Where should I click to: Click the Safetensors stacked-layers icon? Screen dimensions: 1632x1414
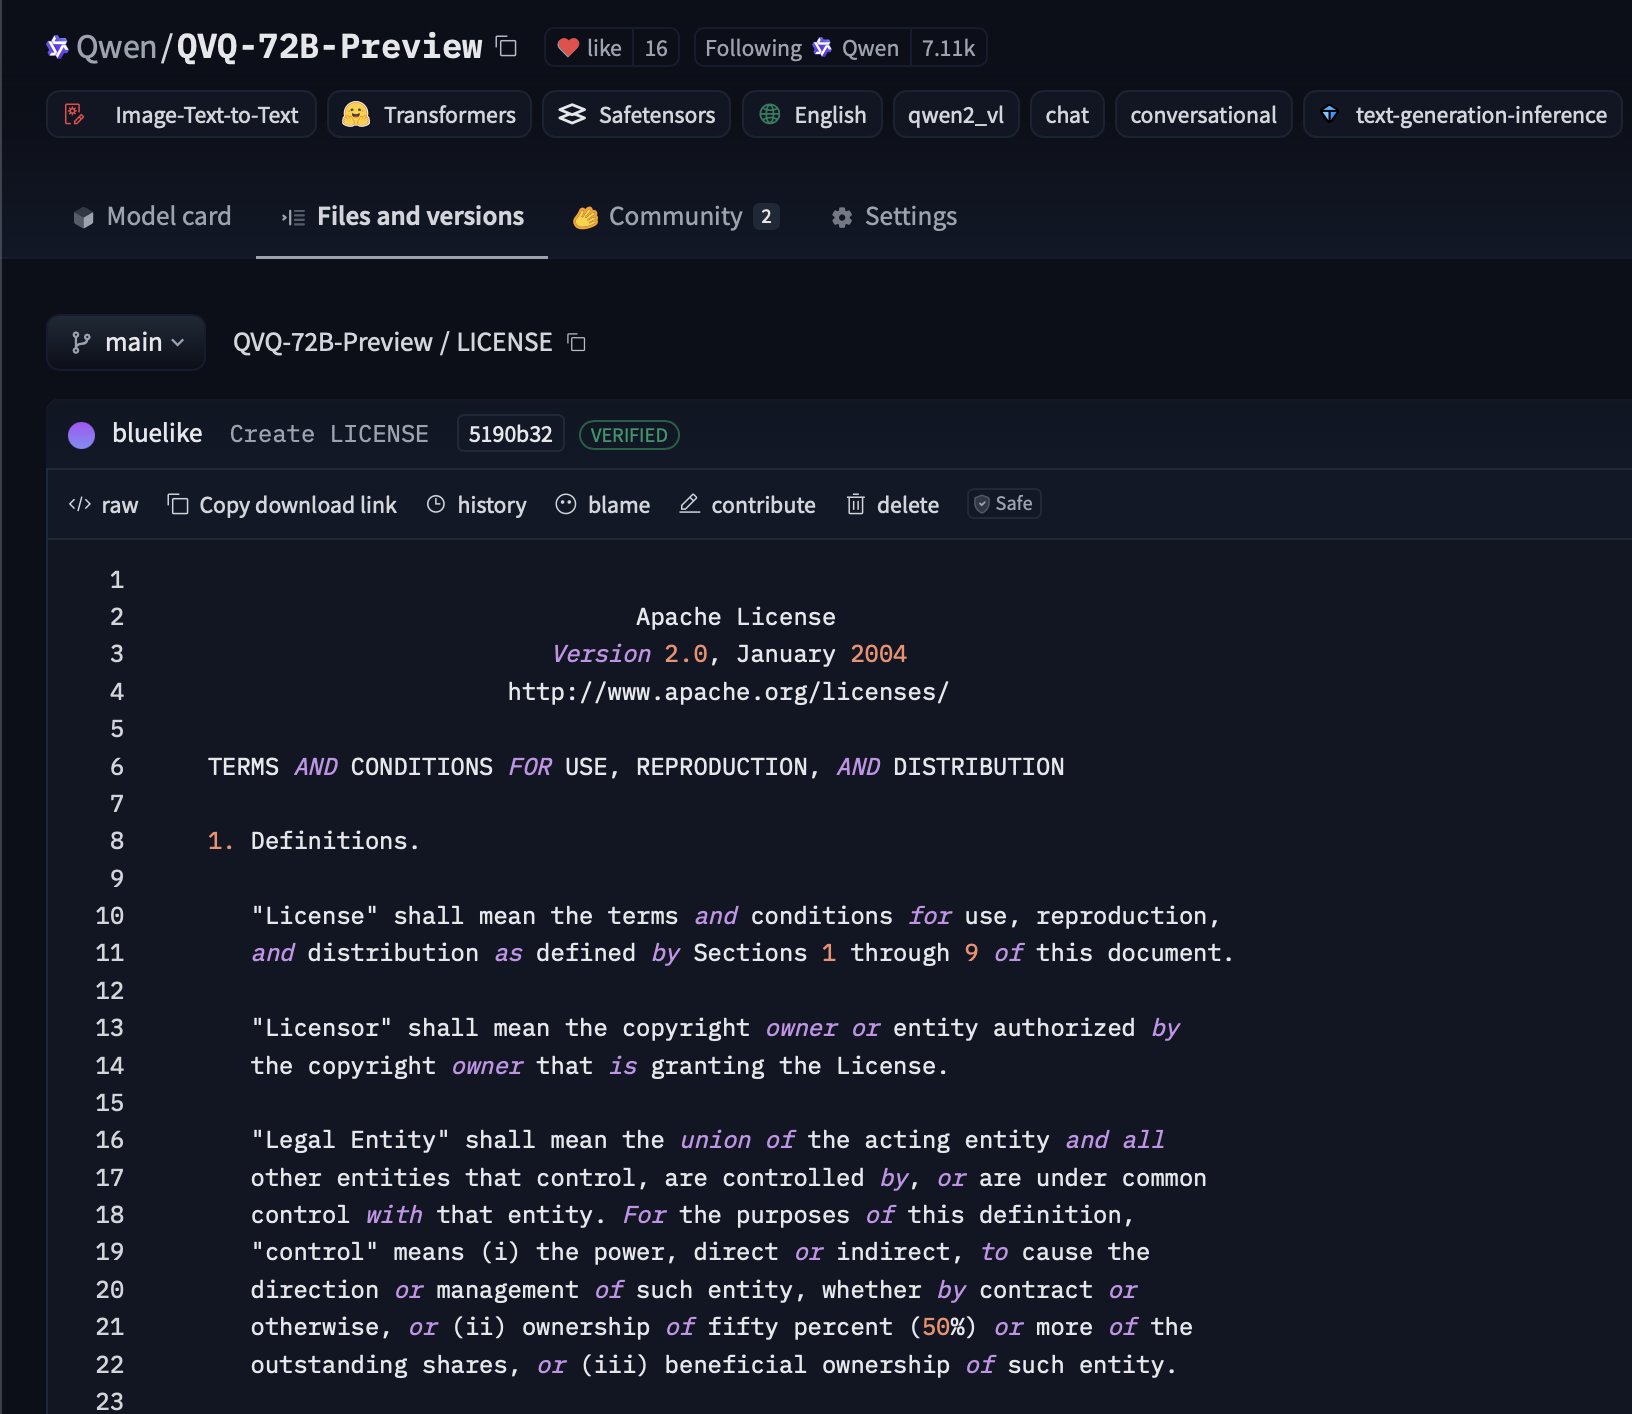pyautogui.click(x=572, y=115)
